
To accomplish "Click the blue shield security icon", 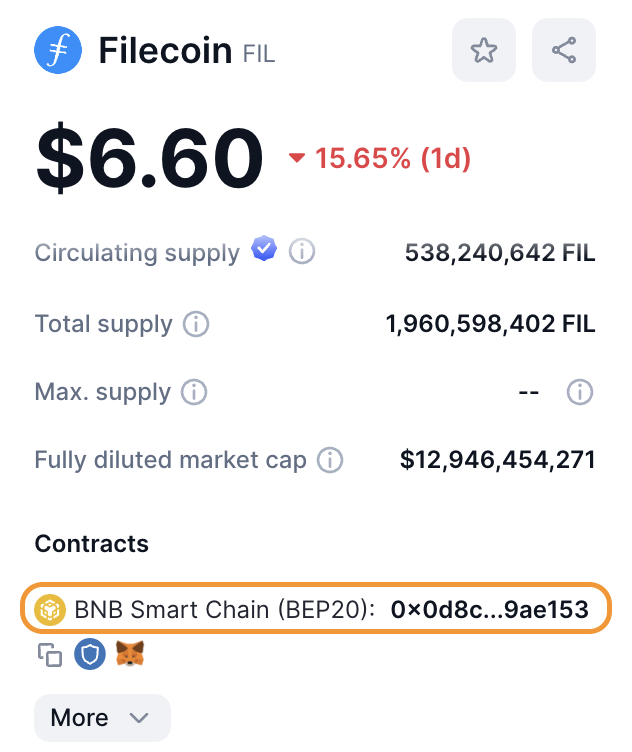I will (x=90, y=655).
